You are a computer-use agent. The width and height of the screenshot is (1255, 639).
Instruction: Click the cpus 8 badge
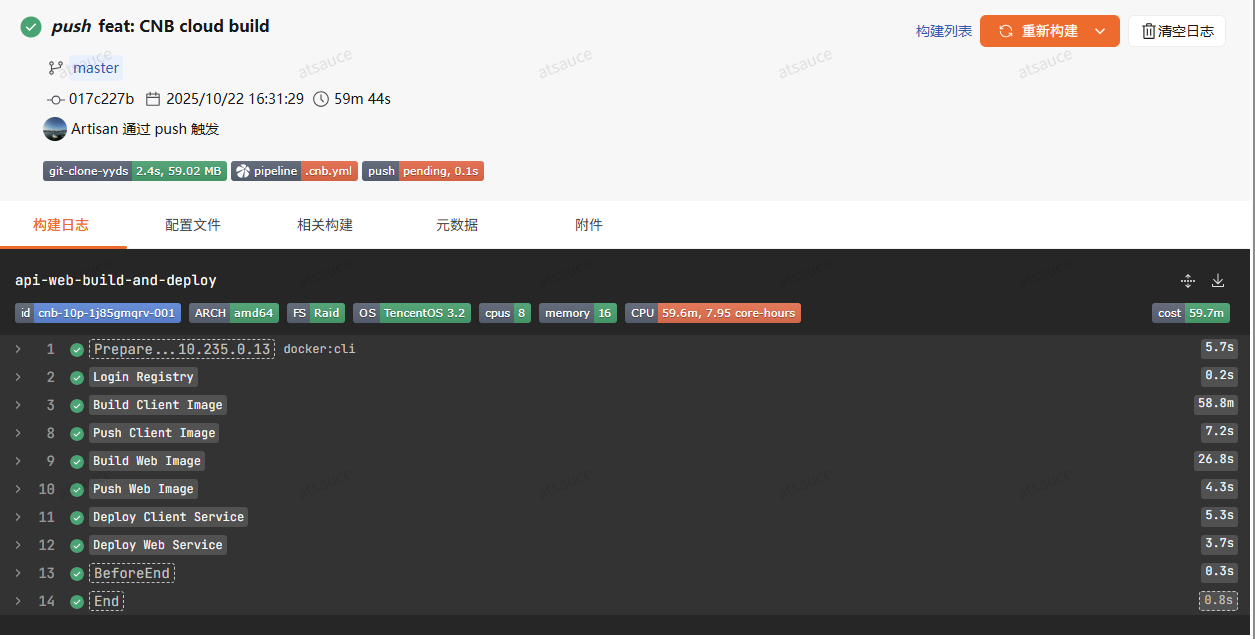coord(505,313)
